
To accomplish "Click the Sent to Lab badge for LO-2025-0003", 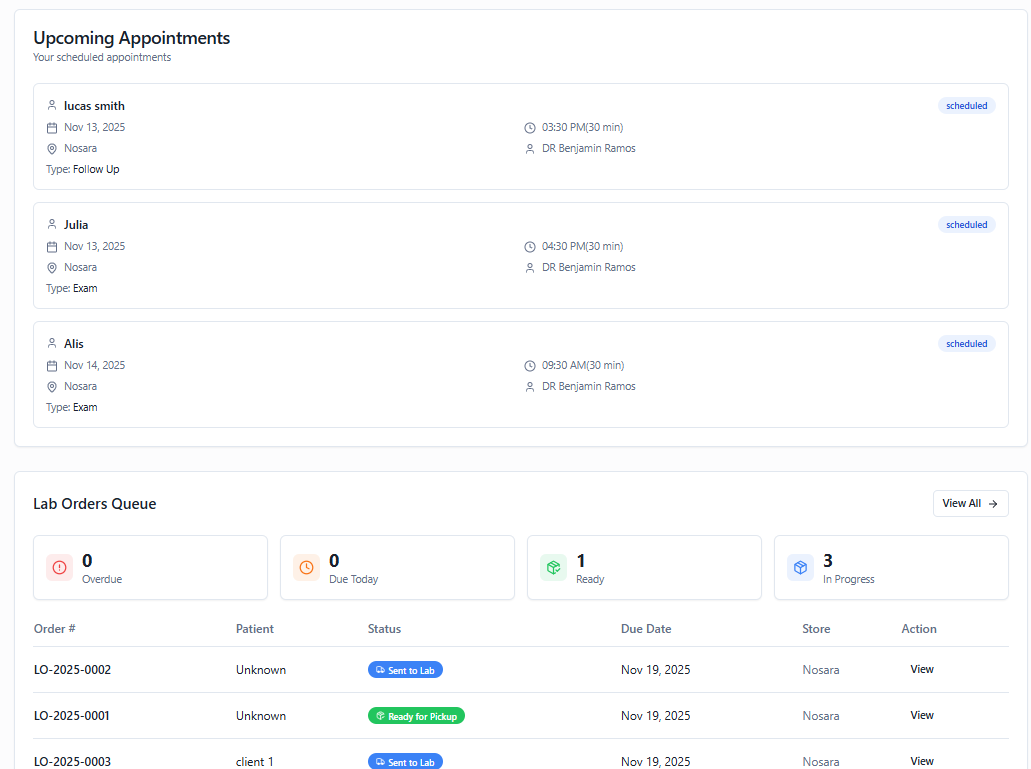I will pyautogui.click(x=405, y=761).
